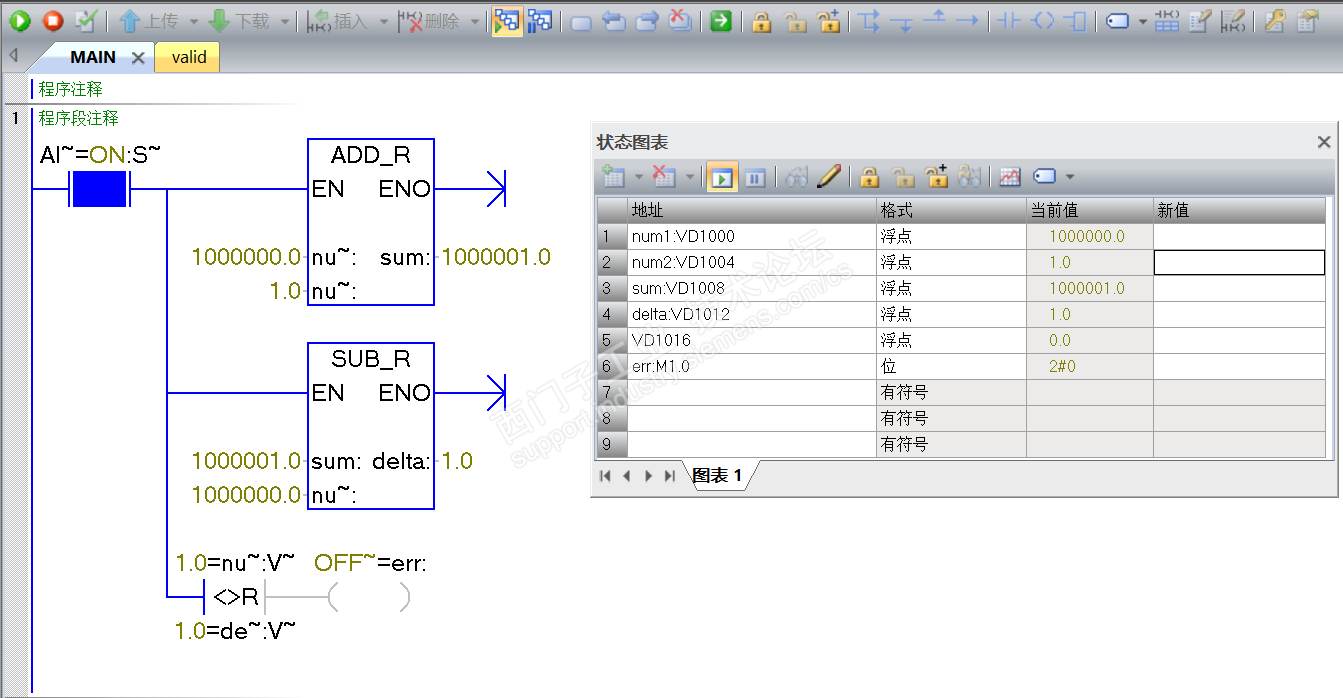The height and width of the screenshot is (698, 1343).
Task: Toggle pause program status icon
Action: click(540, 21)
